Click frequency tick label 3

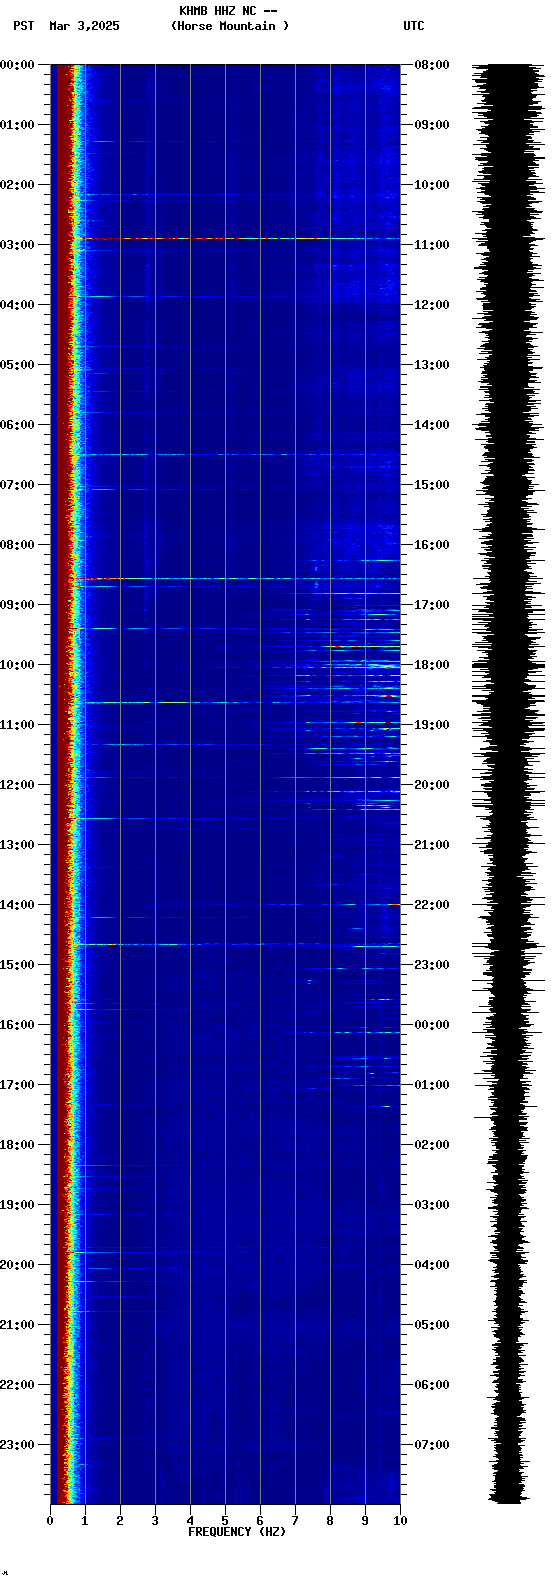point(155,1521)
